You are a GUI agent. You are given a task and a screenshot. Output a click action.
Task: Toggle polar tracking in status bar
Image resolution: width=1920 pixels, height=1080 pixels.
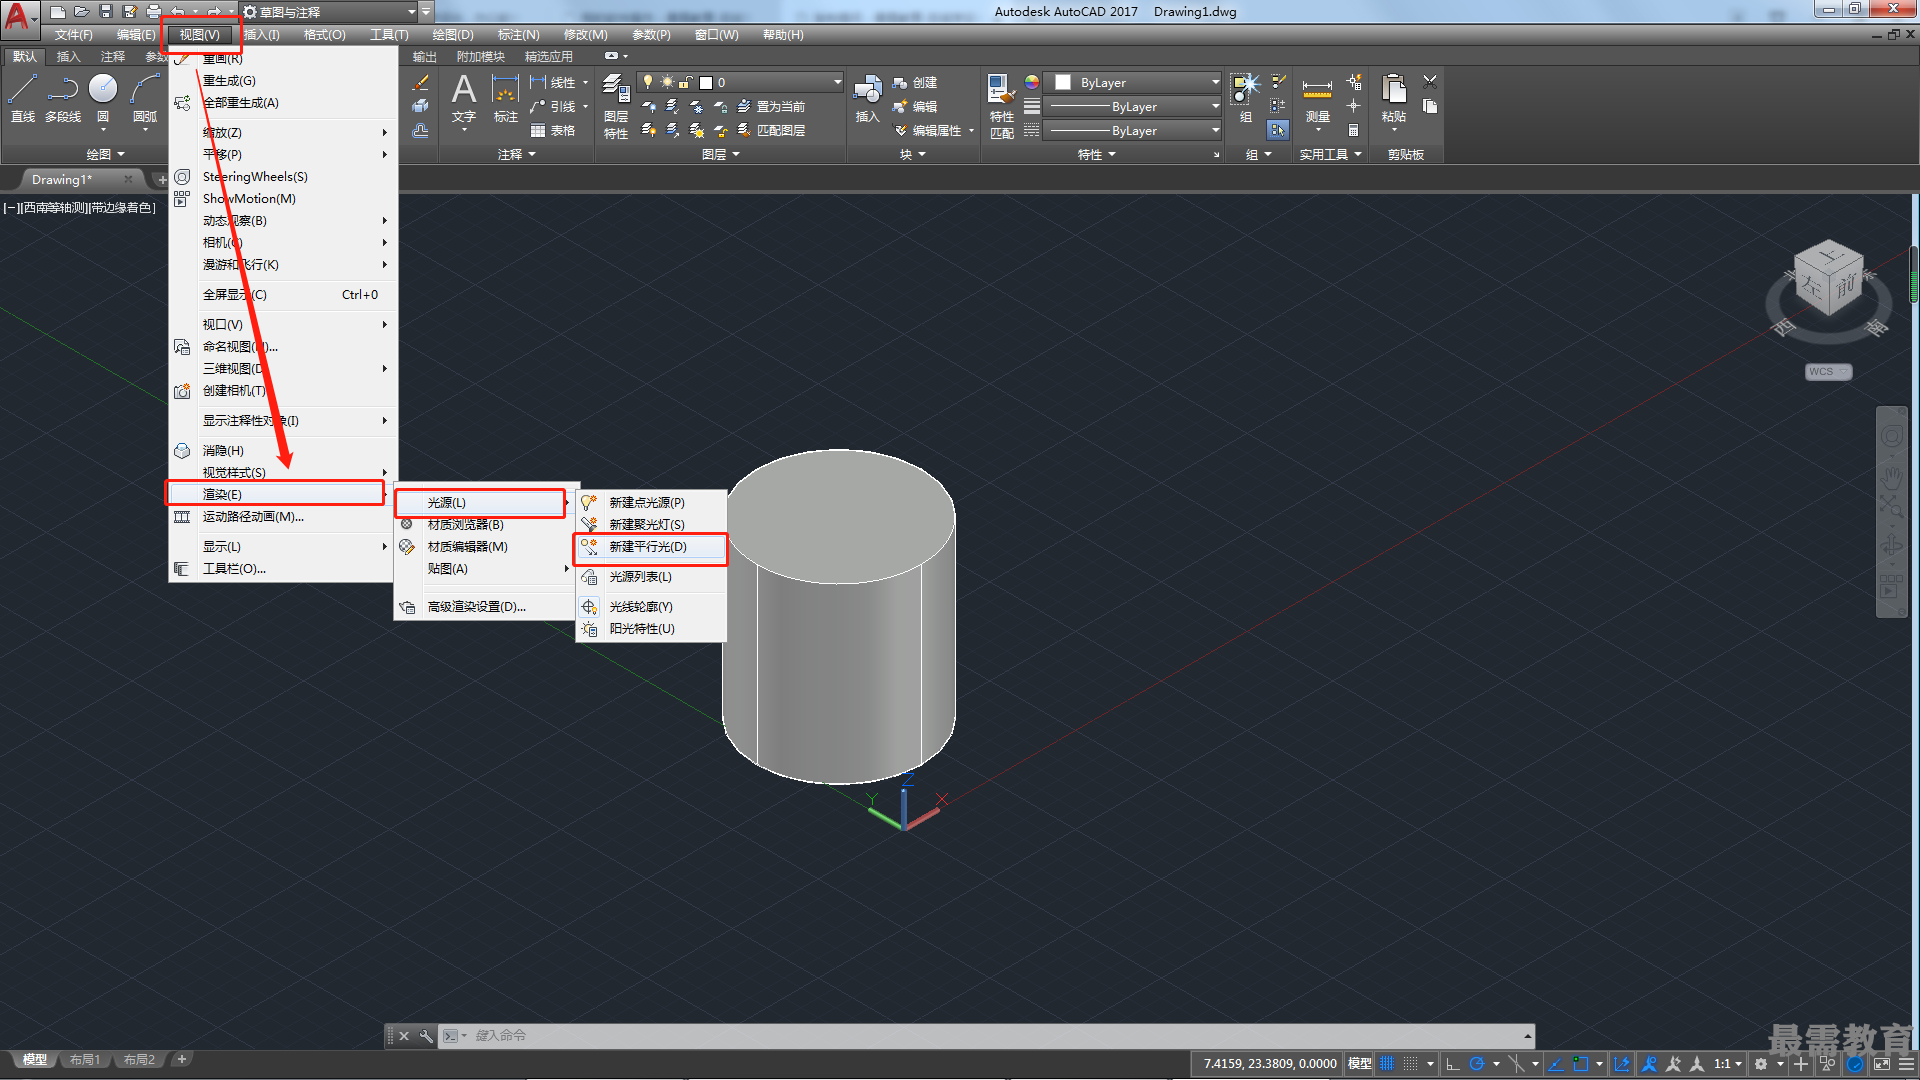pos(1476,1064)
